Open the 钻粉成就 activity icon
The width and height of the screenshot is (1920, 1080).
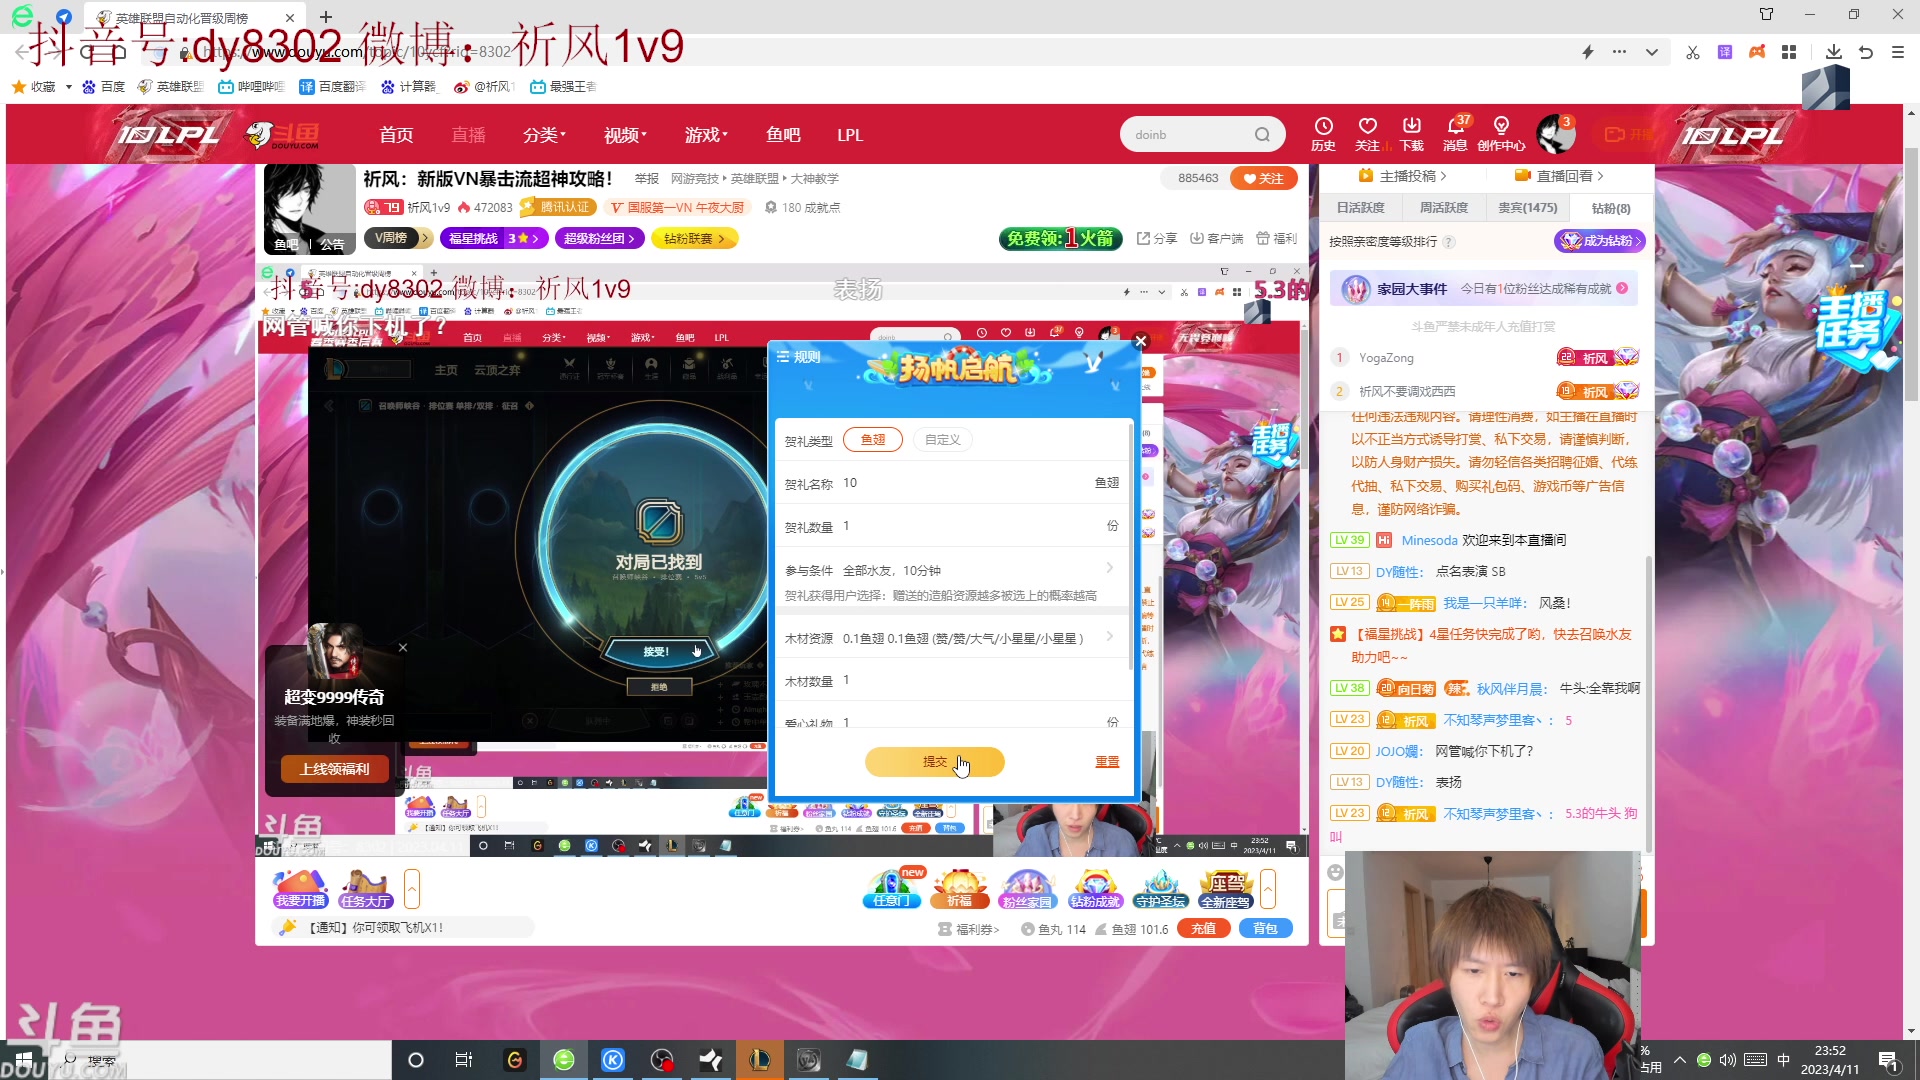click(x=1095, y=888)
